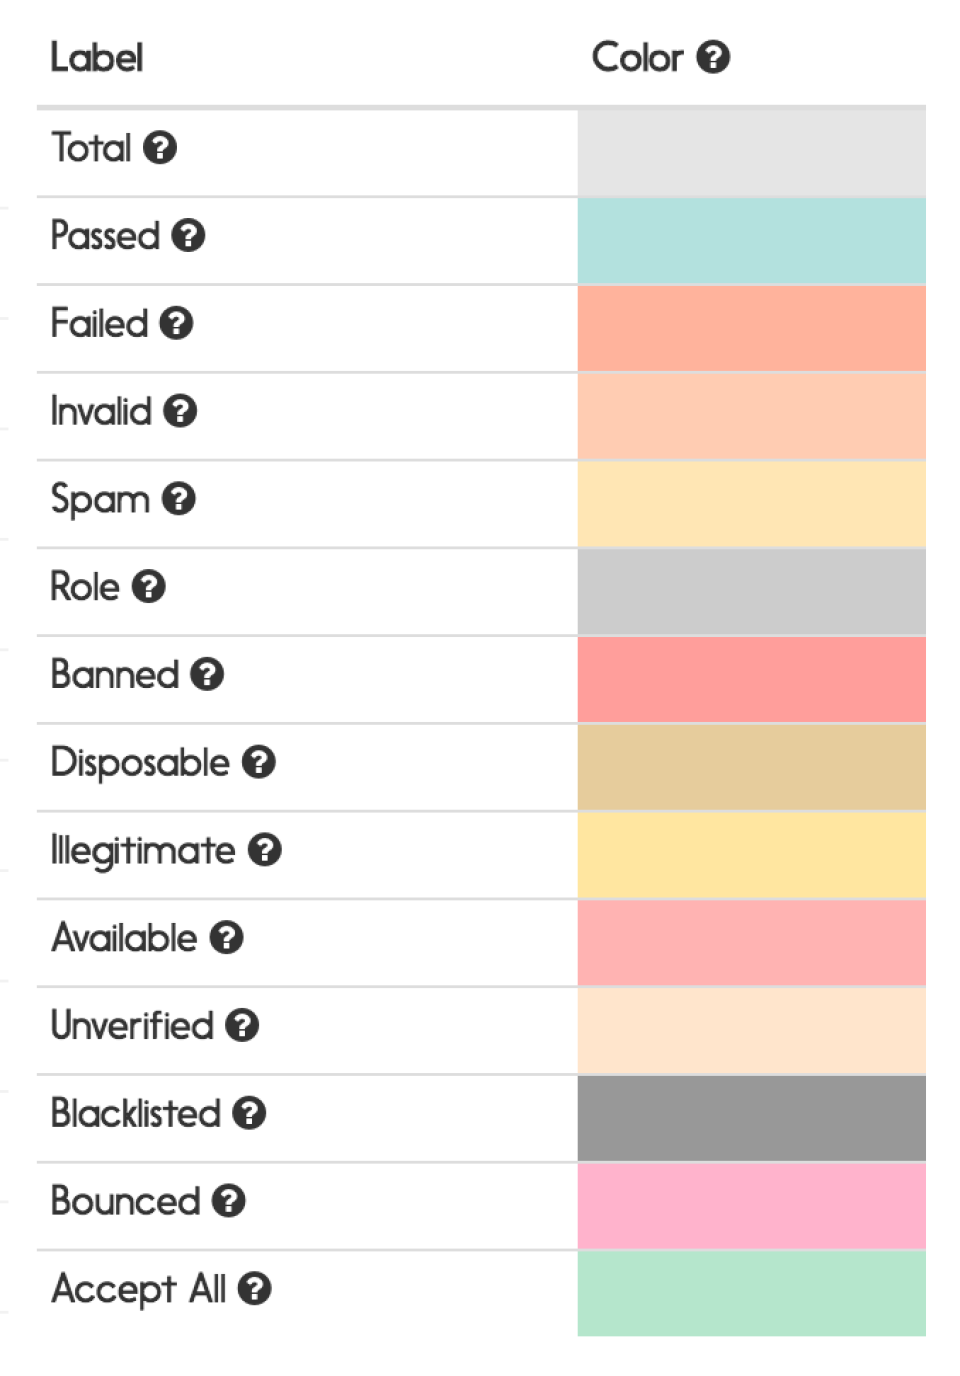Click the Illegitimate help icon
Screen dimensions: 960x1376
pyautogui.click(x=265, y=850)
